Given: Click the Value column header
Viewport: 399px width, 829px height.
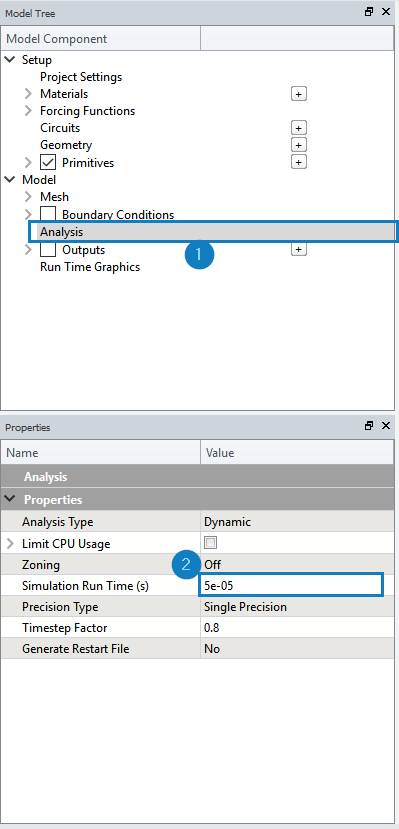Looking at the screenshot, I should 297,453.
